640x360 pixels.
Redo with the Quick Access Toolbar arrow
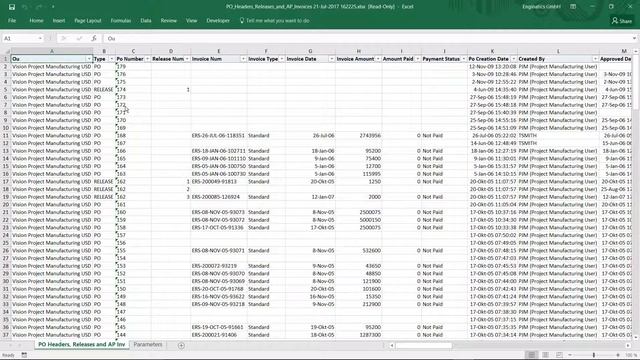point(39,7)
